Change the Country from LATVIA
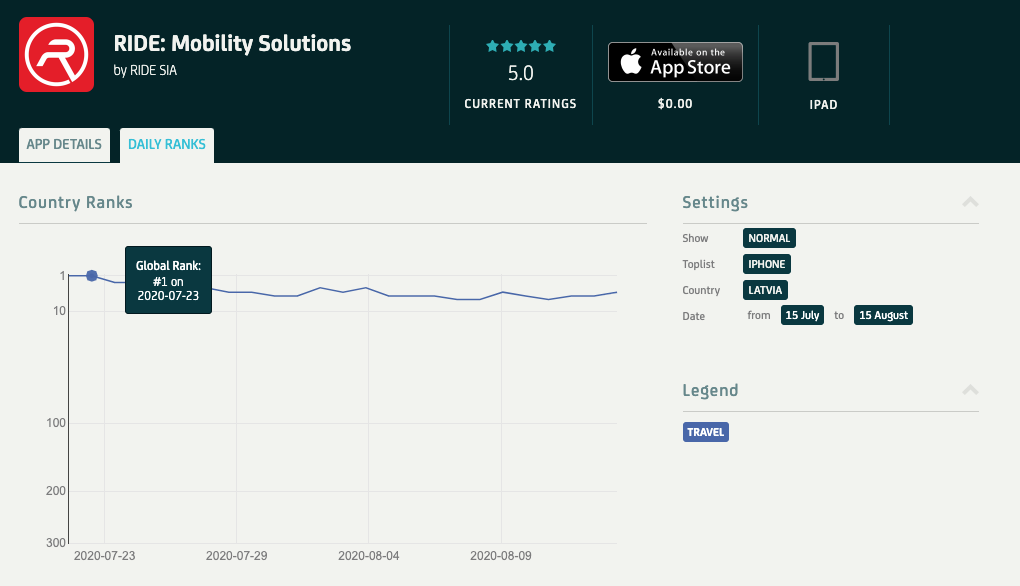1020x586 pixels. [x=765, y=290]
